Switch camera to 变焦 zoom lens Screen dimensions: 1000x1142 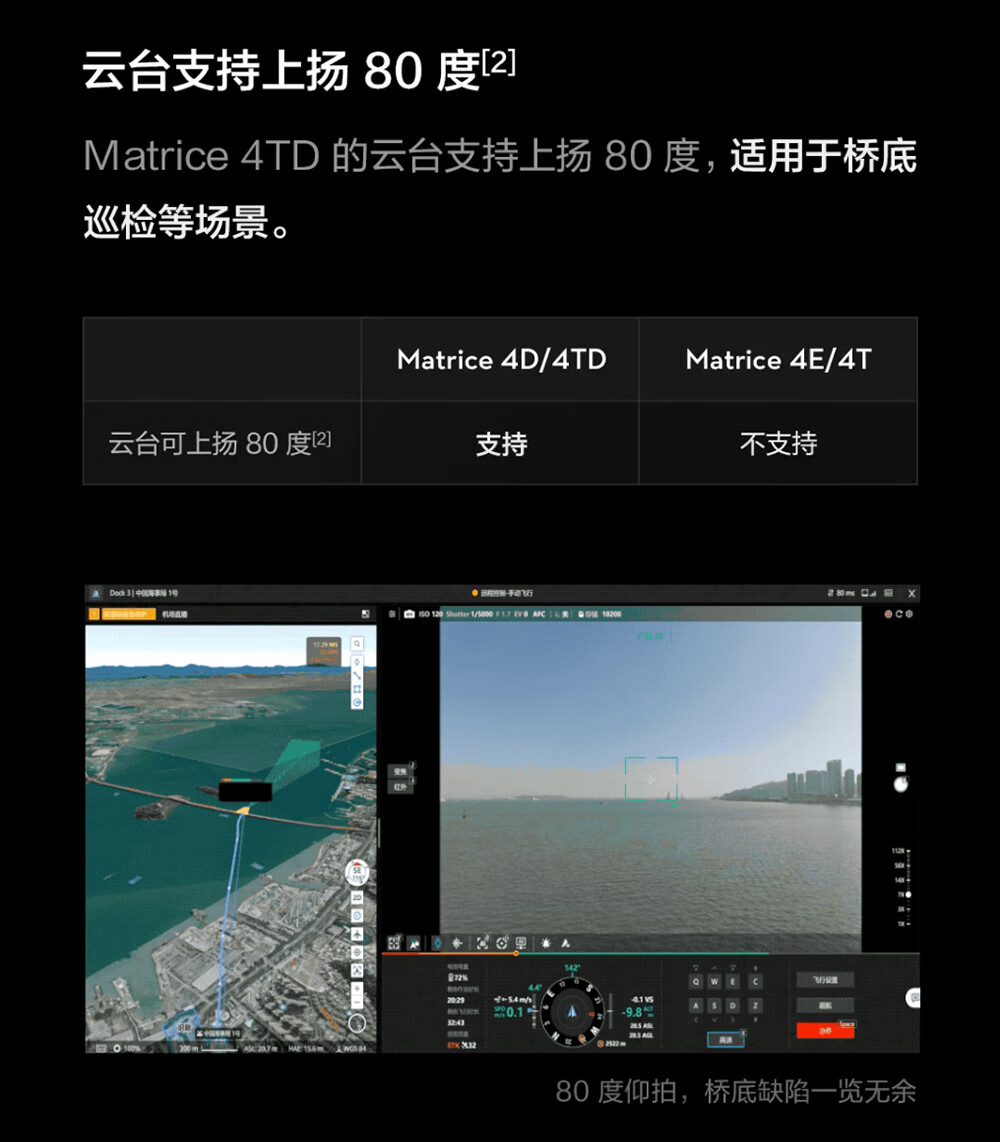point(401,771)
